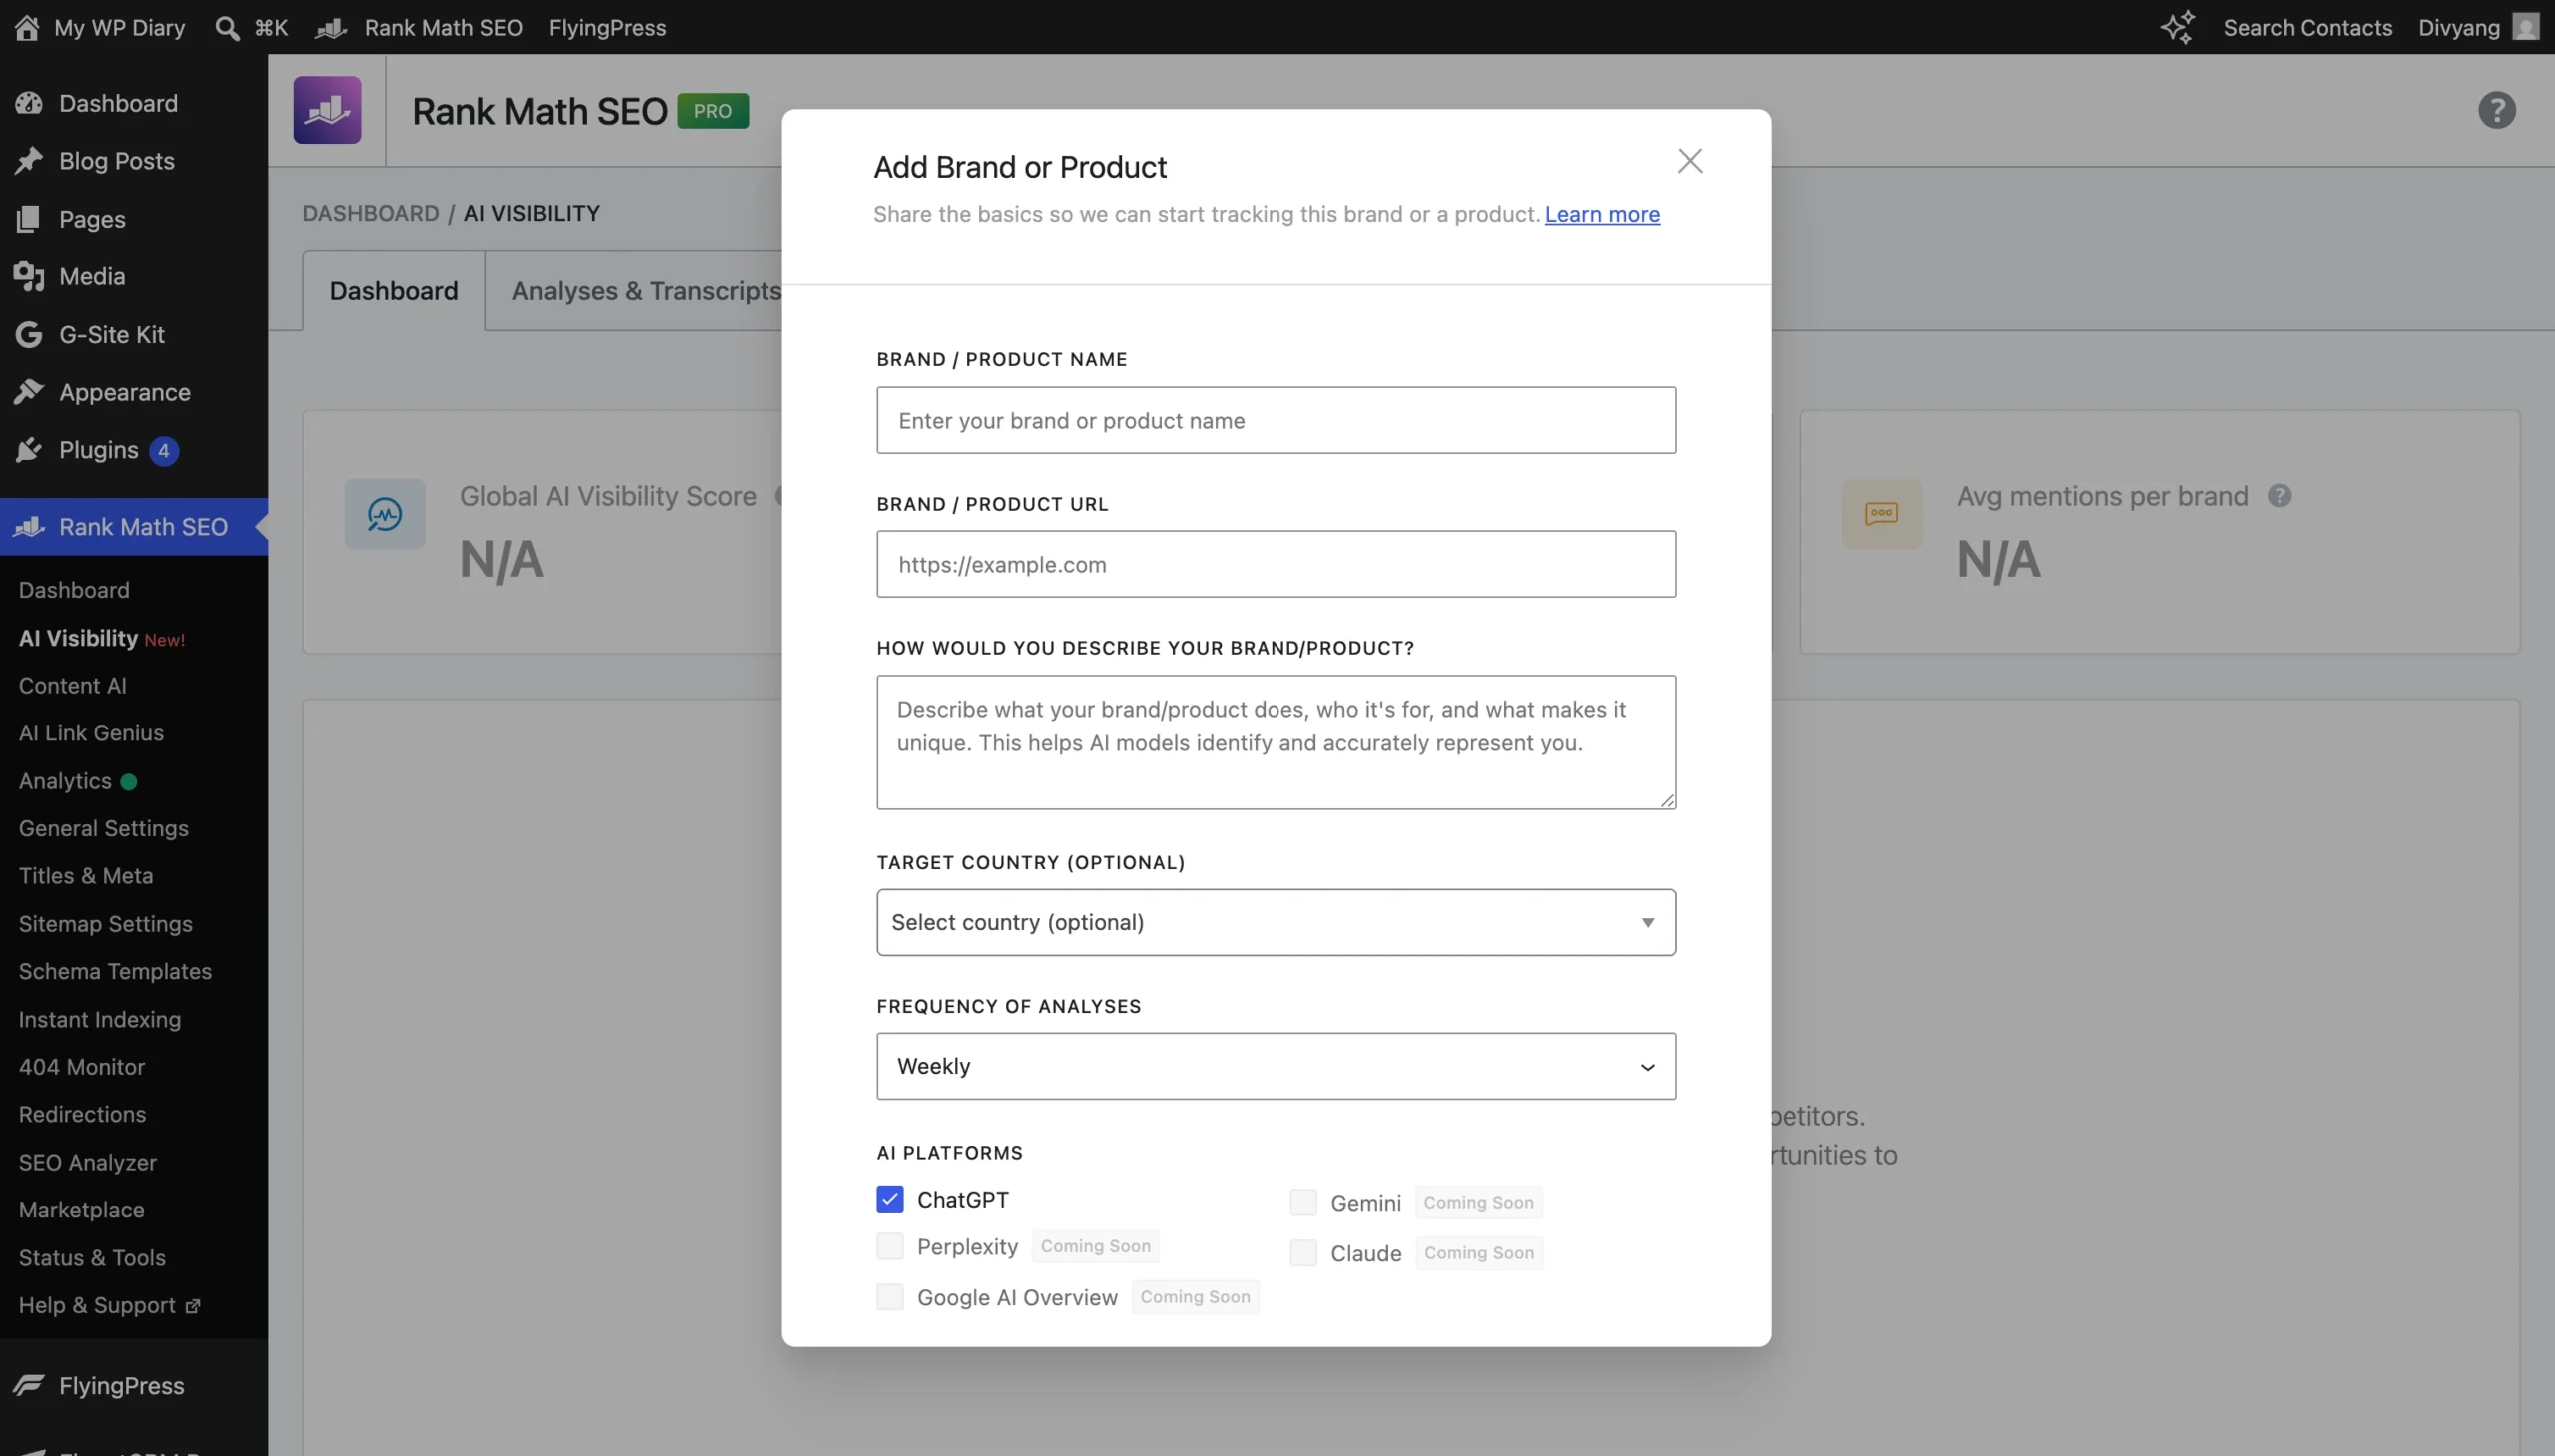This screenshot has width=2555, height=1456.
Task: Click the Pages icon in sidebar
Action: pos(29,219)
